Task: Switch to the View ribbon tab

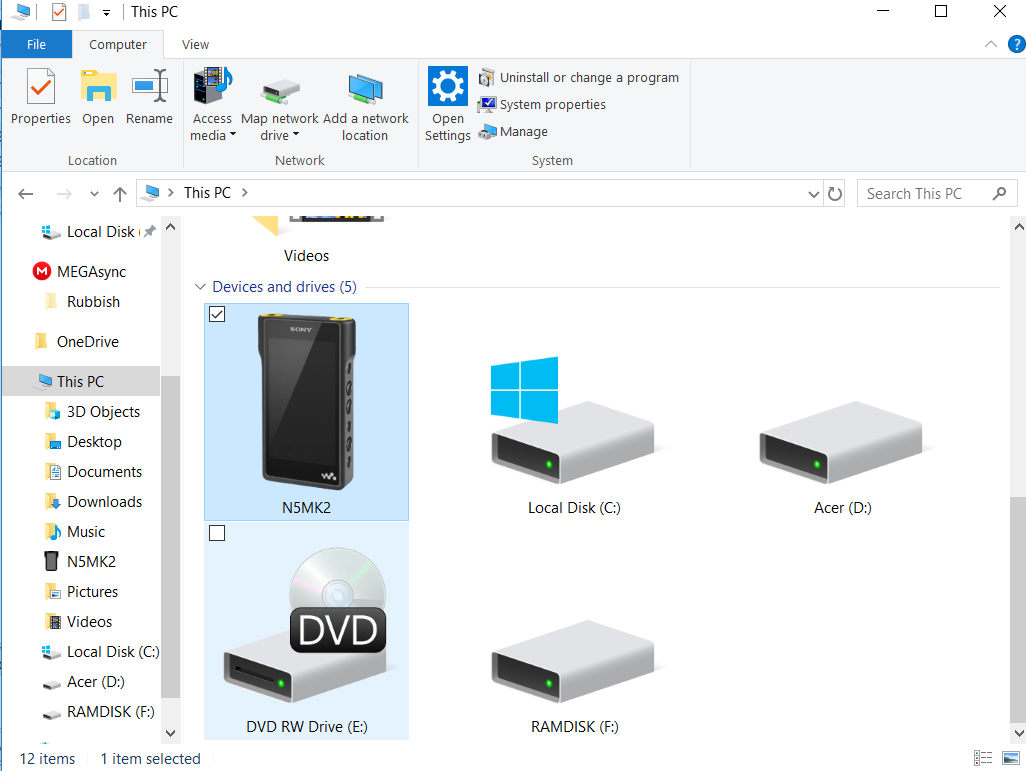Action: pyautogui.click(x=195, y=45)
